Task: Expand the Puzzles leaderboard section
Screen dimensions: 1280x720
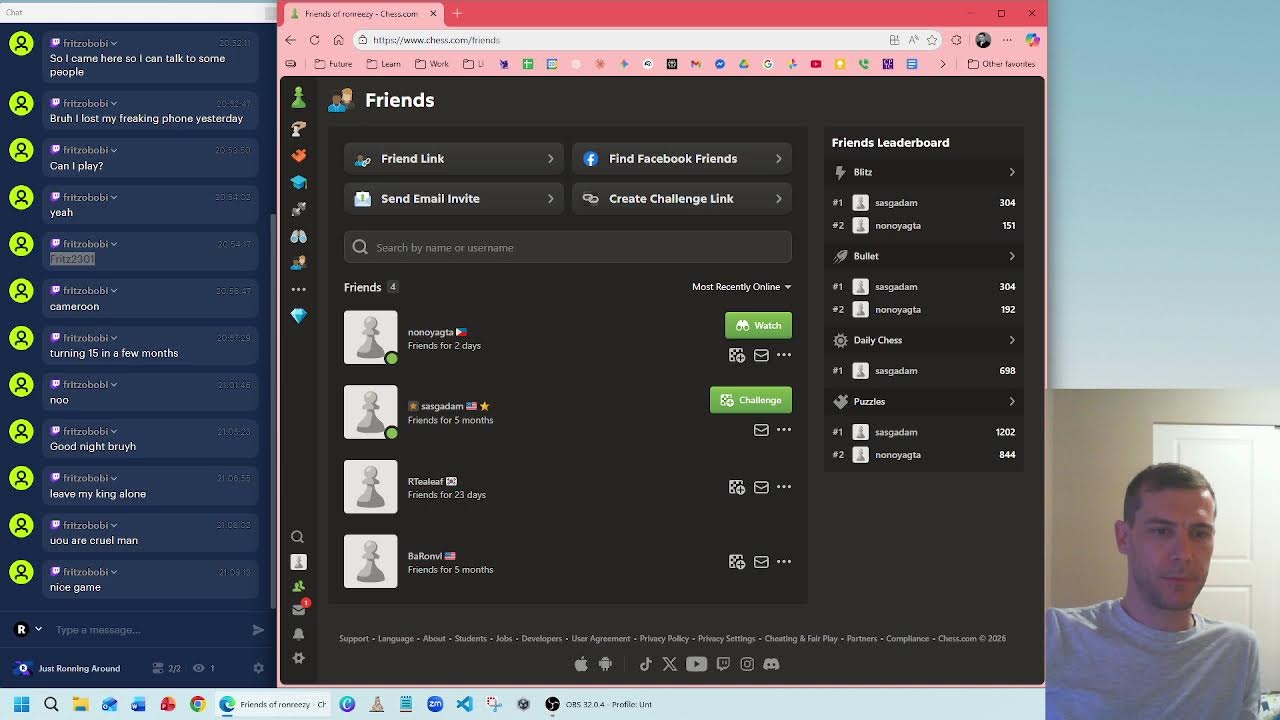Action: (925, 401)
